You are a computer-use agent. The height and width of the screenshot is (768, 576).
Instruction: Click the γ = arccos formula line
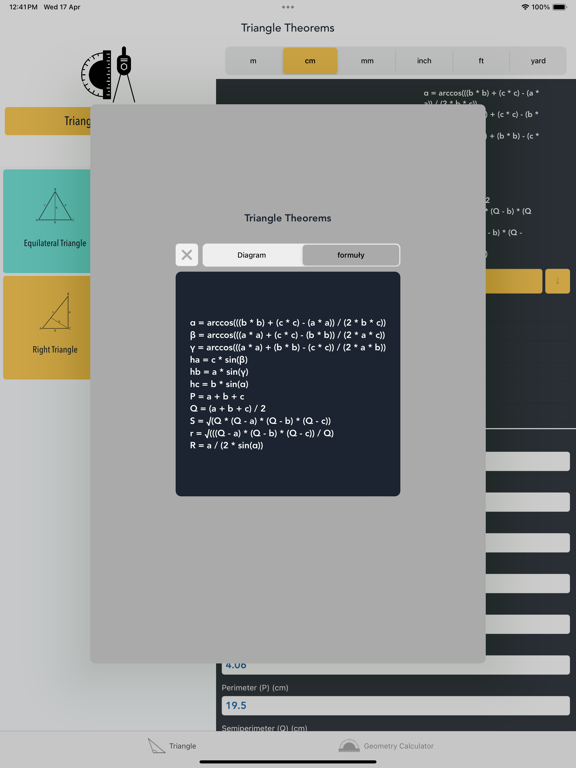pos(288,347)
